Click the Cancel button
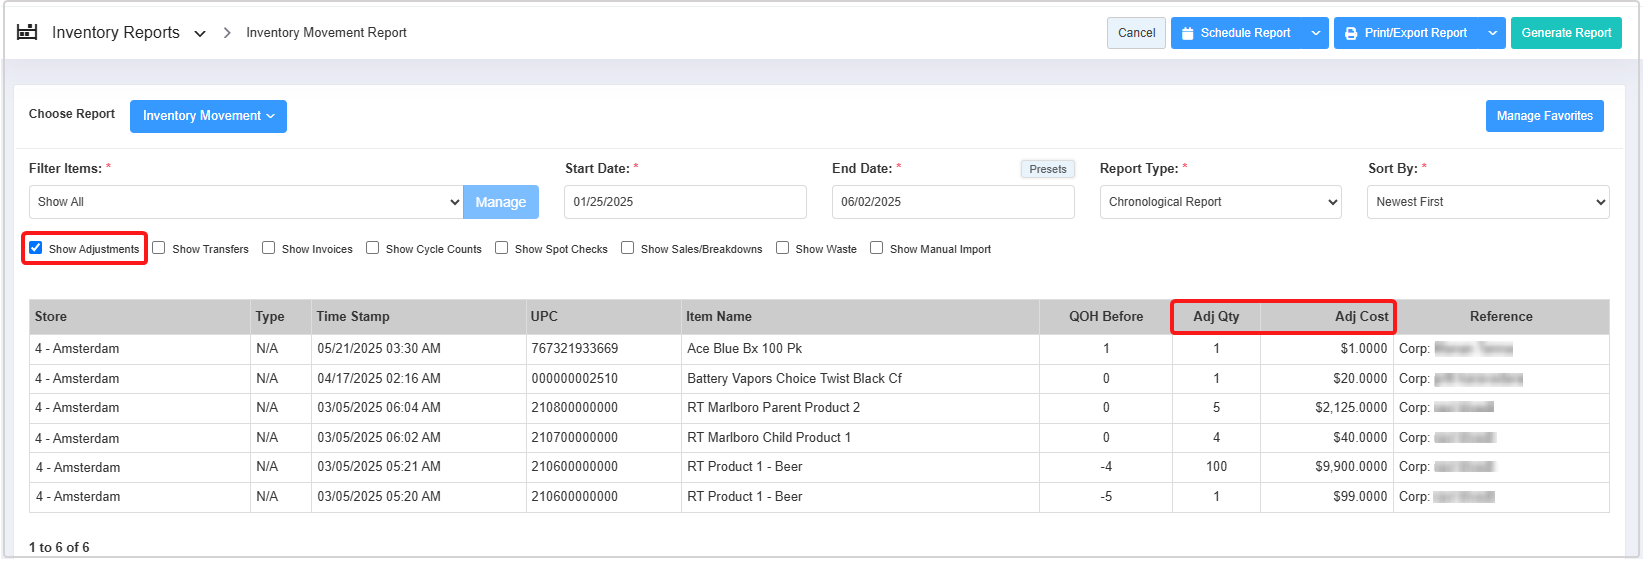The image size is (1643, 563). [x=1136, y=33]
